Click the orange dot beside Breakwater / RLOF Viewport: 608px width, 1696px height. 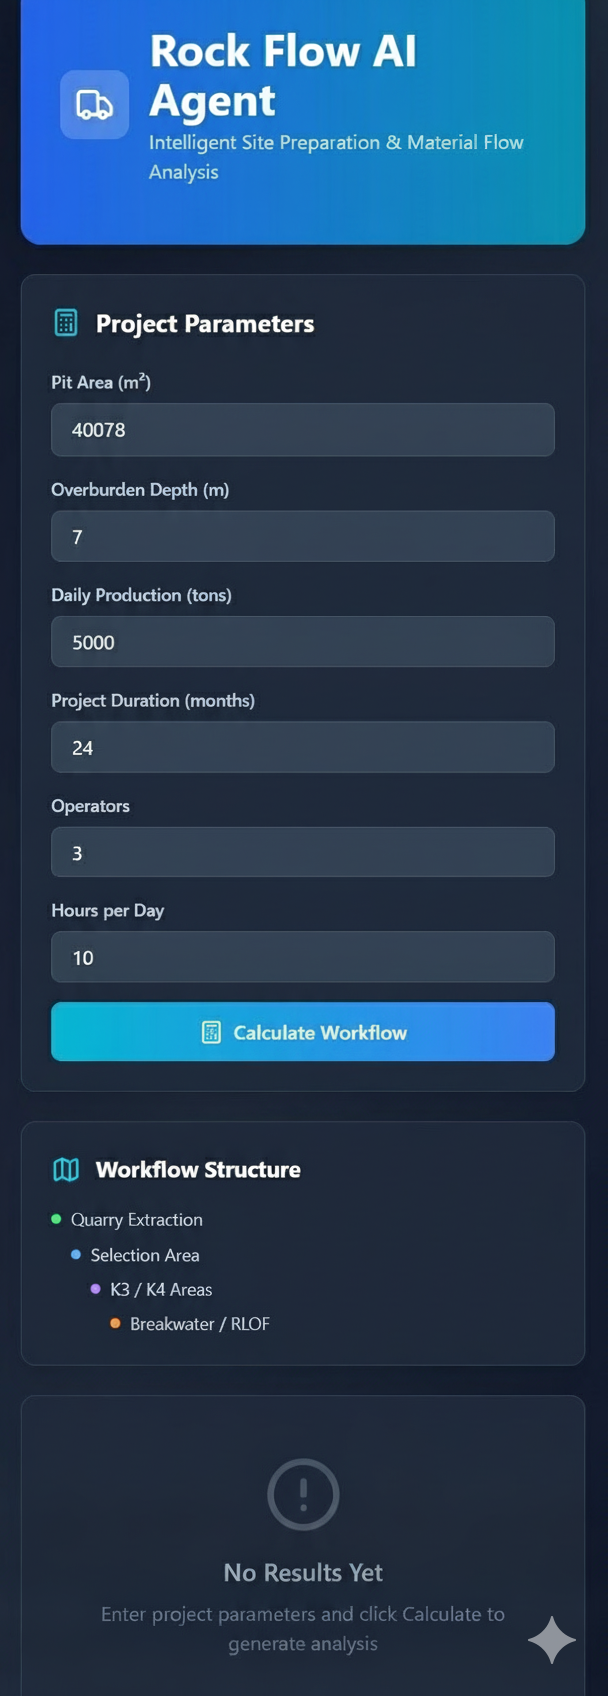(x=115, y=1323)
